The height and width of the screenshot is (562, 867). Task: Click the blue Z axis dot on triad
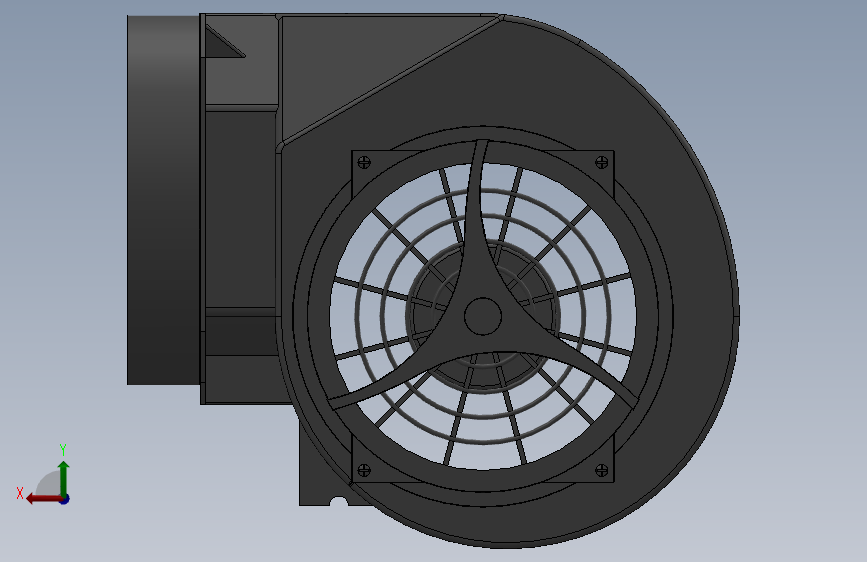coord(65,499)
